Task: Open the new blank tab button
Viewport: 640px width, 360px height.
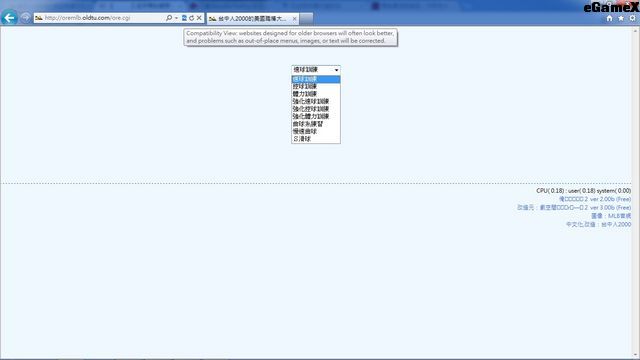Action: [307, 18]
